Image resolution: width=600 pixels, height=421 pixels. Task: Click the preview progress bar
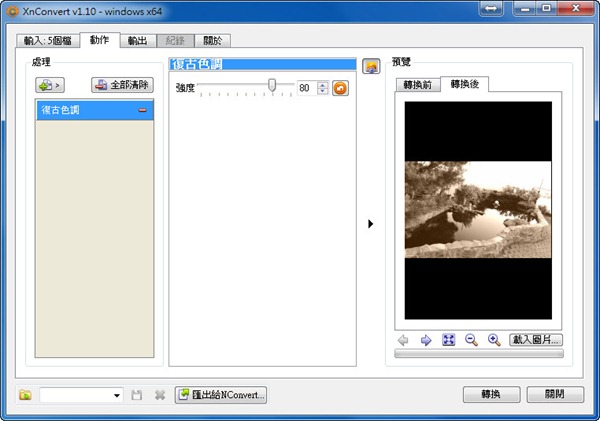[x=479, y=353]
